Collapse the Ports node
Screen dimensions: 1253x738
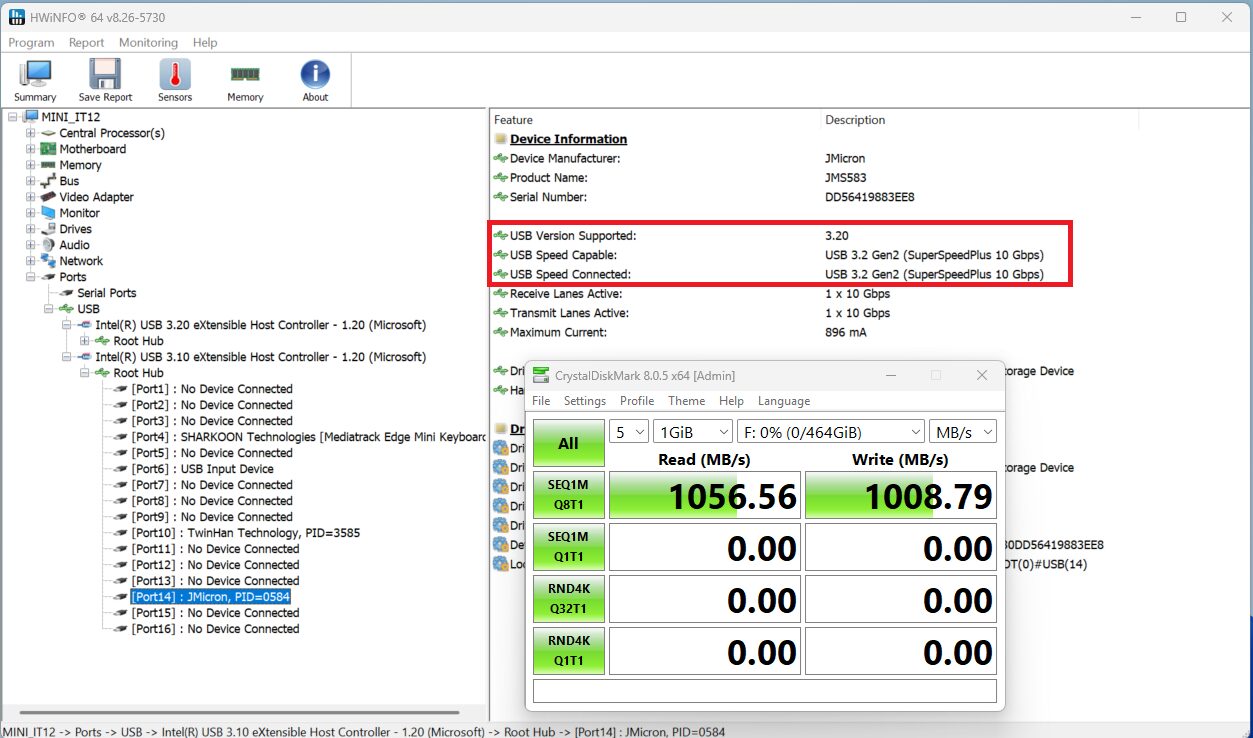(x=30, y=277)
